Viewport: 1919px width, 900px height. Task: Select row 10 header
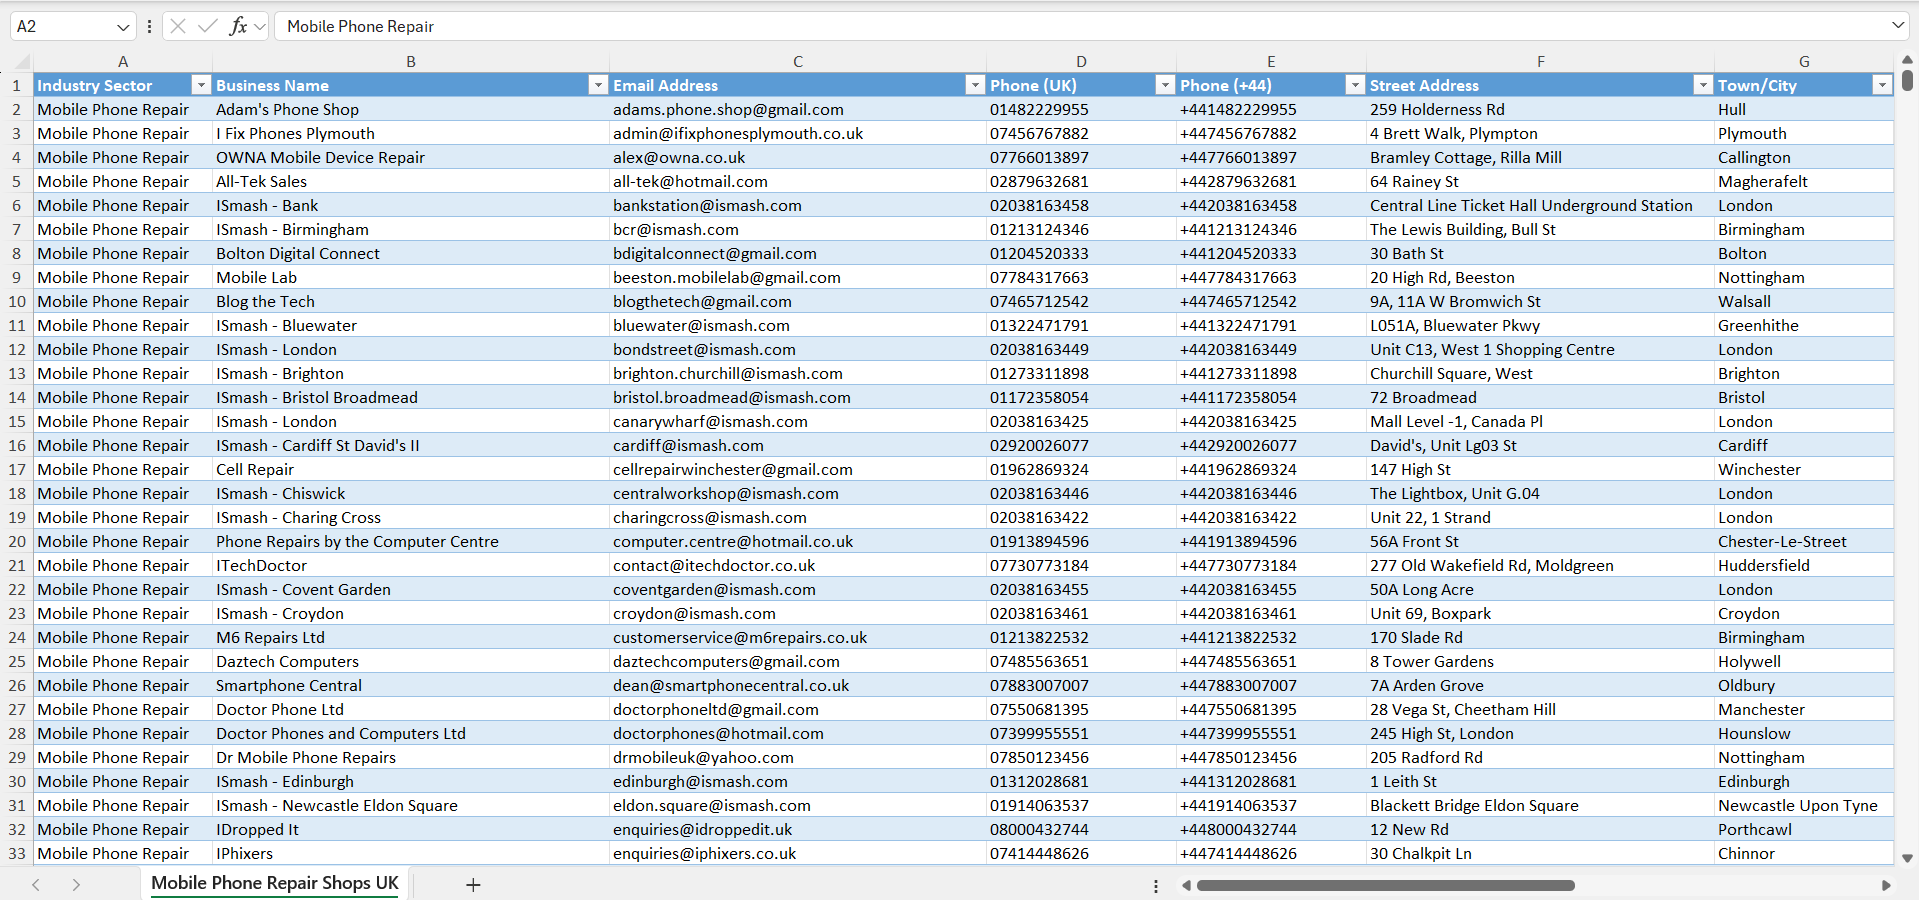[x=17, y=301]
